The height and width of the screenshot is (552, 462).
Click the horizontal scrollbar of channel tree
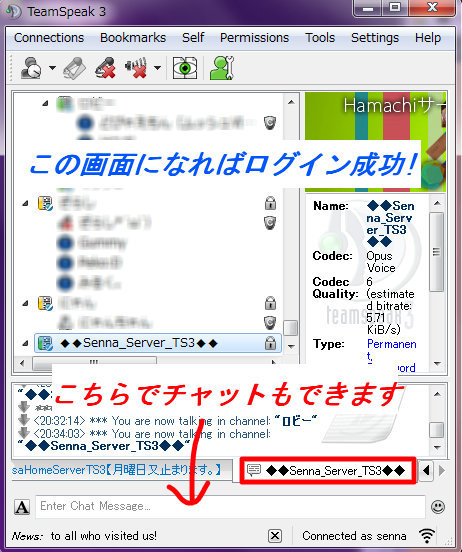click(x=146, y=363)
